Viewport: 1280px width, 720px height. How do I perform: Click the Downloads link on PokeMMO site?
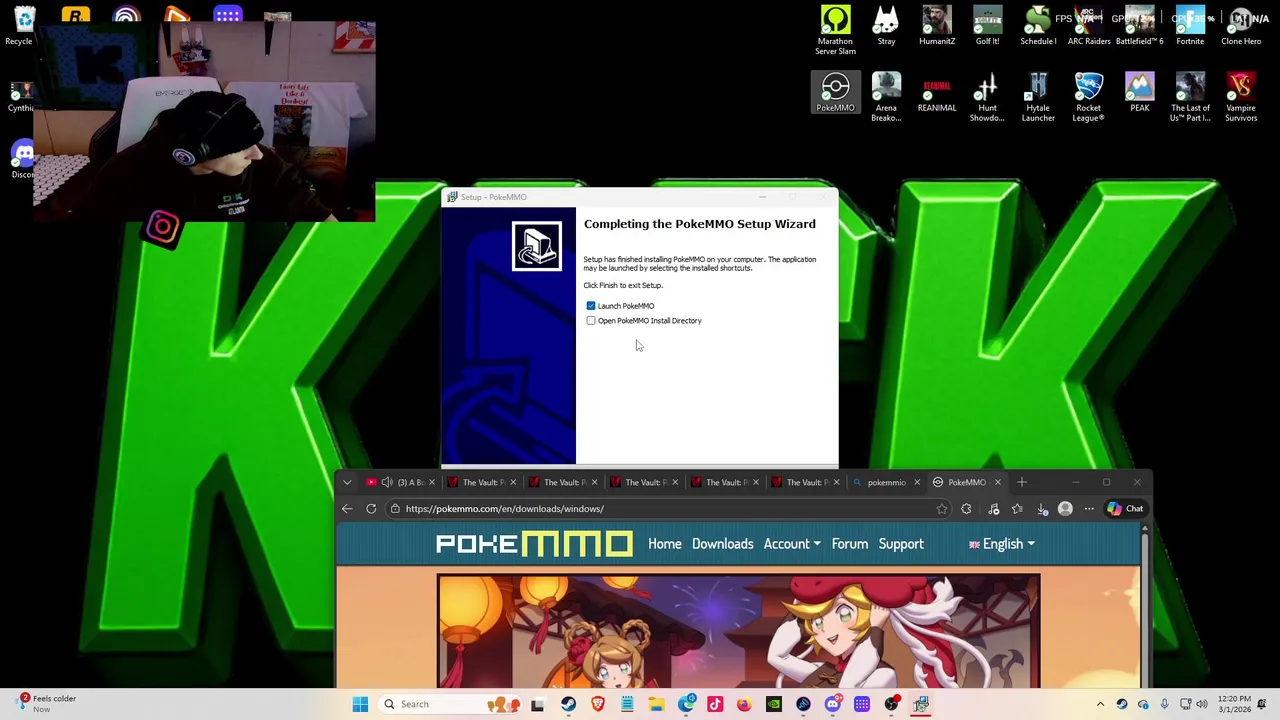coord(723,544)
